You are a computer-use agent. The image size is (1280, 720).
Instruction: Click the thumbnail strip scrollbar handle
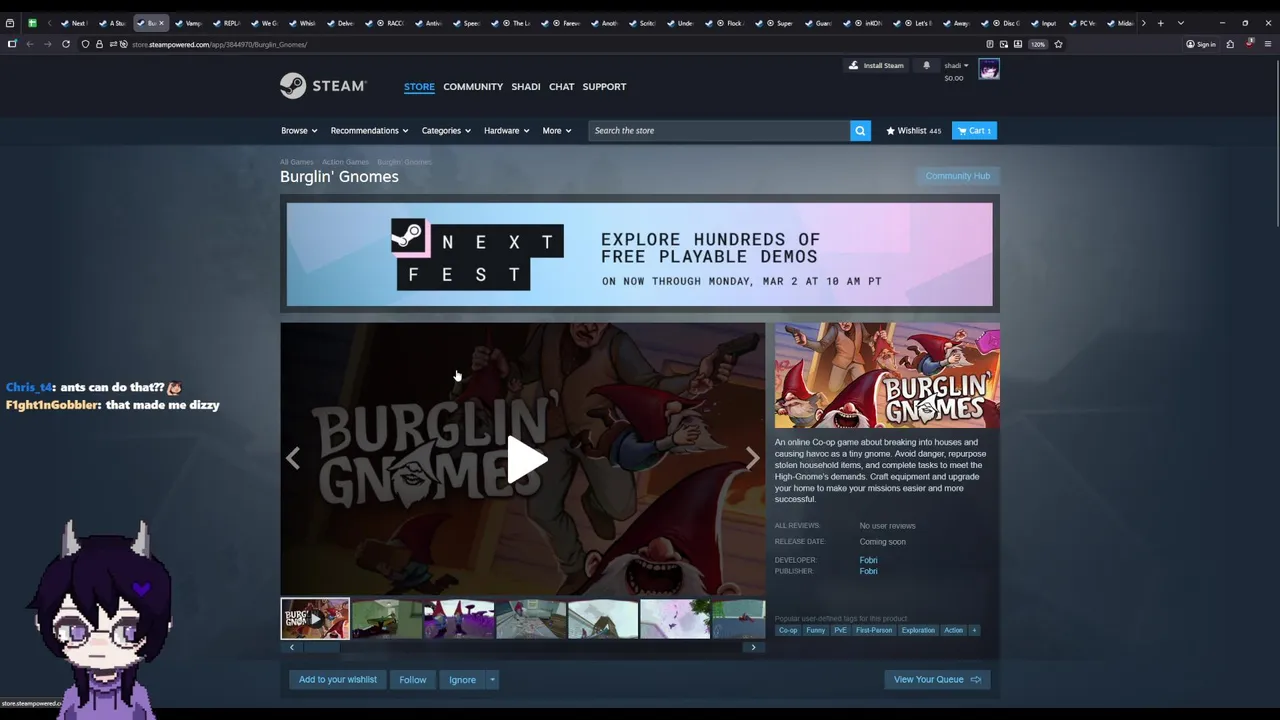tap(322, 648)
